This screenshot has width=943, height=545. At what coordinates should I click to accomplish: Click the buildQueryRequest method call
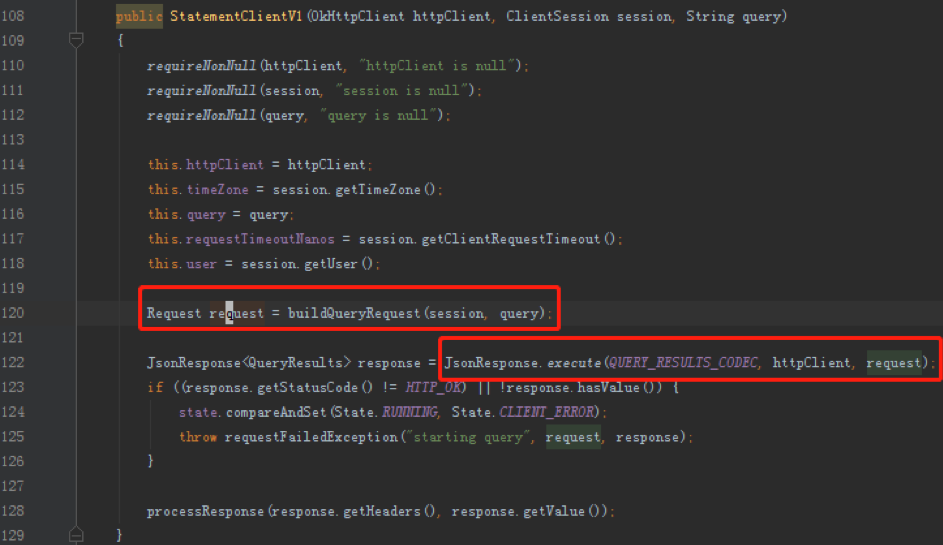[x=354, y=313]
